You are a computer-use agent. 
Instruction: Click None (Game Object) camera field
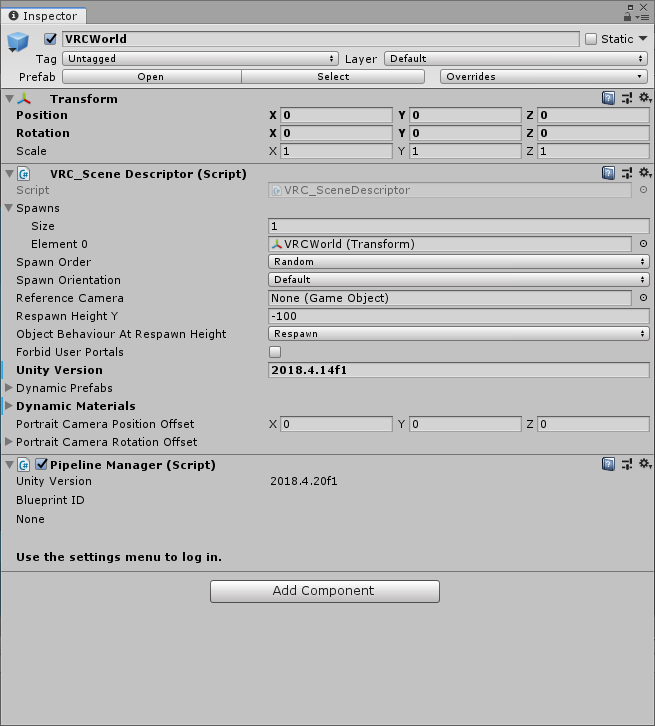(450, 298)
